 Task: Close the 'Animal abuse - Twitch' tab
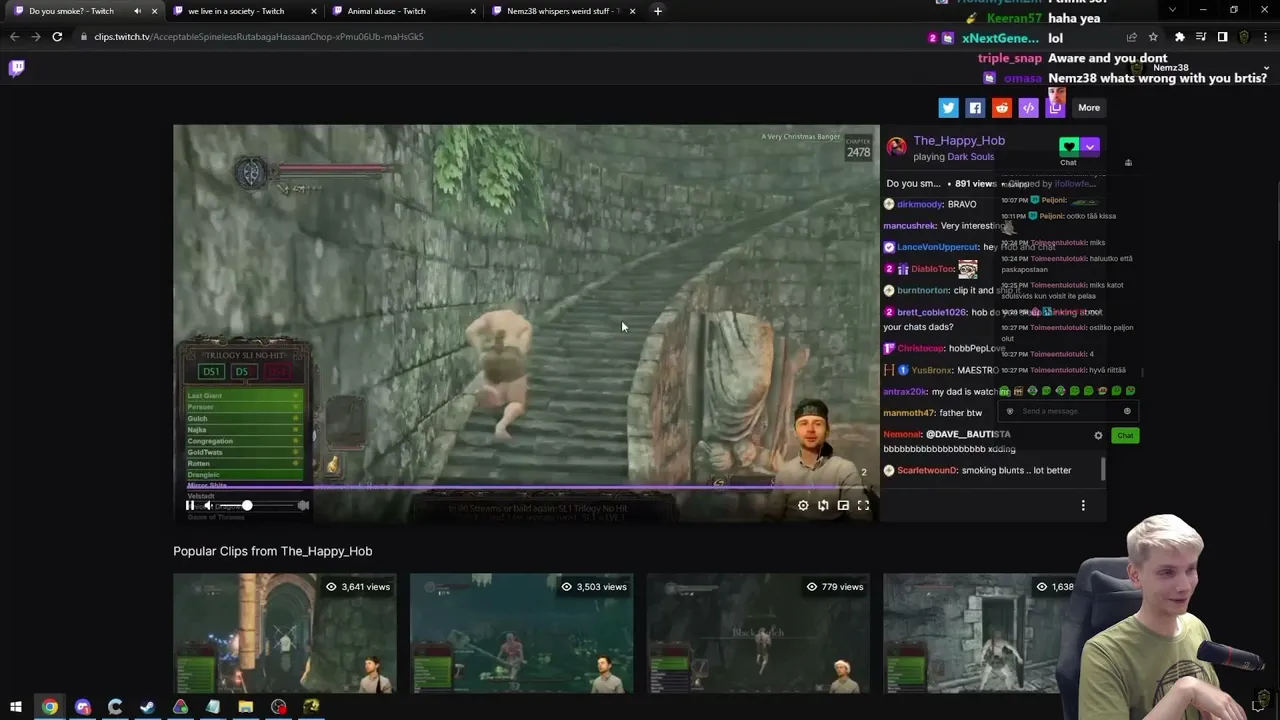(474, 11)
